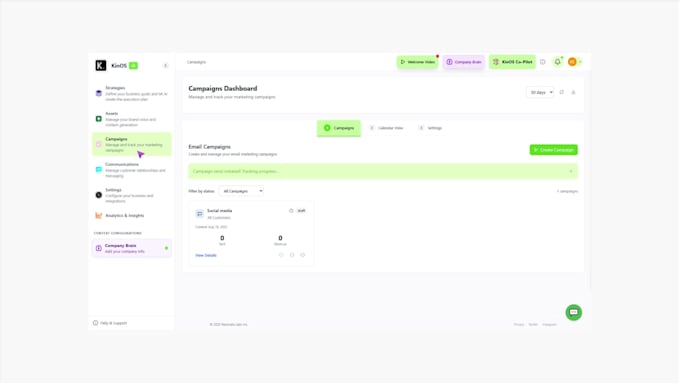Click the Create Campaign button
The image size is (680, 383).
point(553,150)
